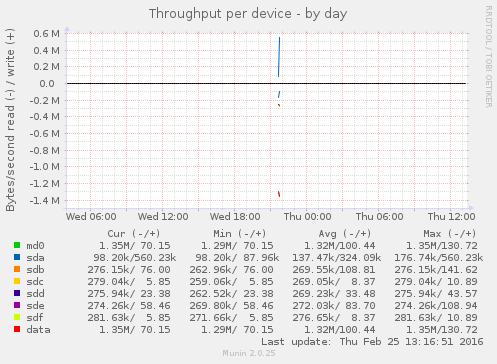Click the 'Wed 06:00' x-axis label

91,217
